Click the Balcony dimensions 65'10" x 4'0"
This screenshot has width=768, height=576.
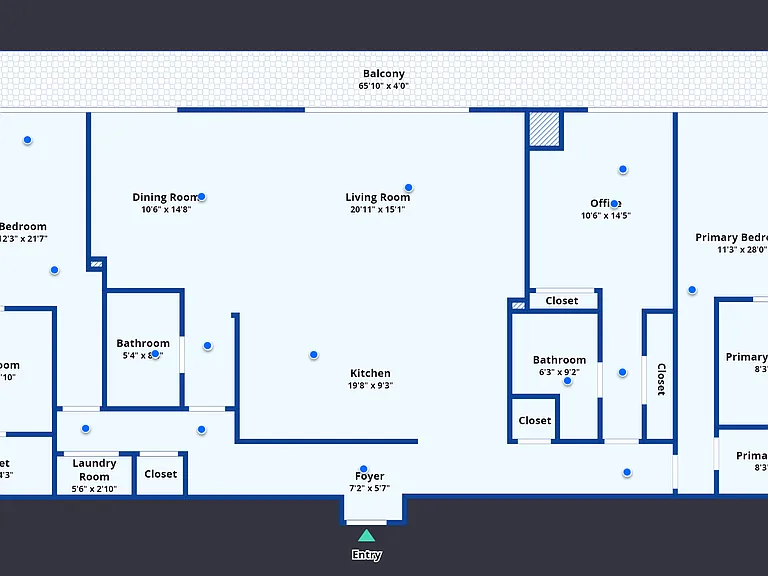point(383,86)
